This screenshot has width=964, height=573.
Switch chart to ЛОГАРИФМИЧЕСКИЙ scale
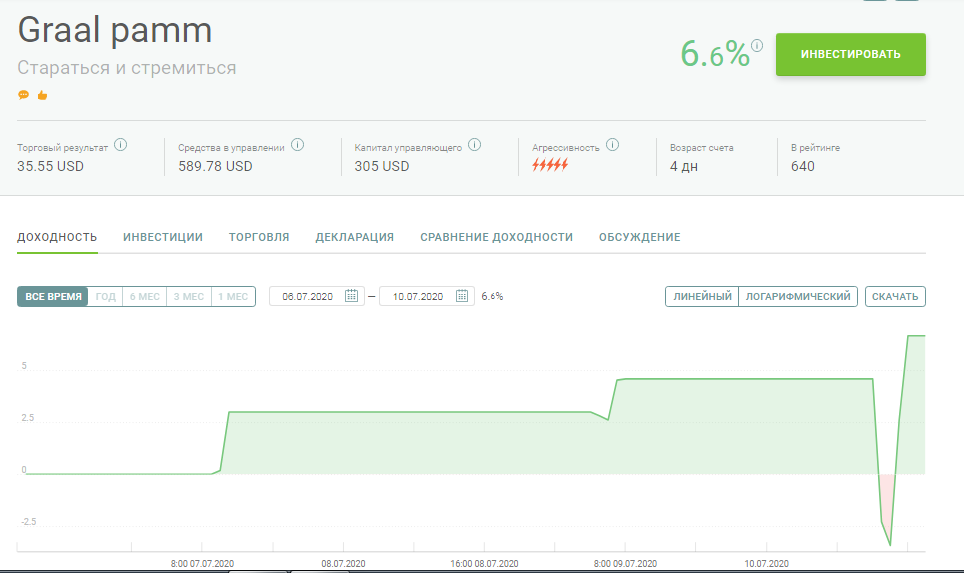(x=798, y=296)
